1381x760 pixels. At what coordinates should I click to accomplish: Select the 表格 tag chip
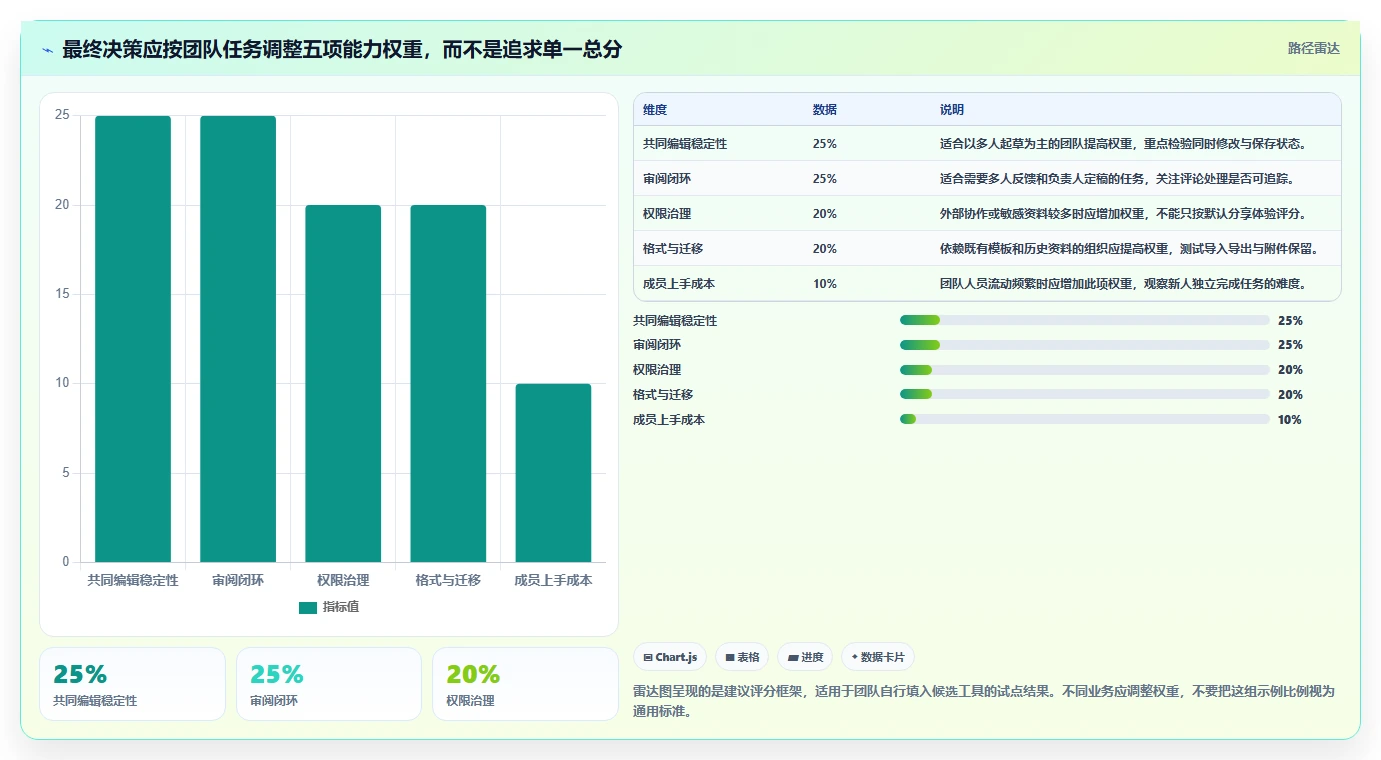coord(742,657)
